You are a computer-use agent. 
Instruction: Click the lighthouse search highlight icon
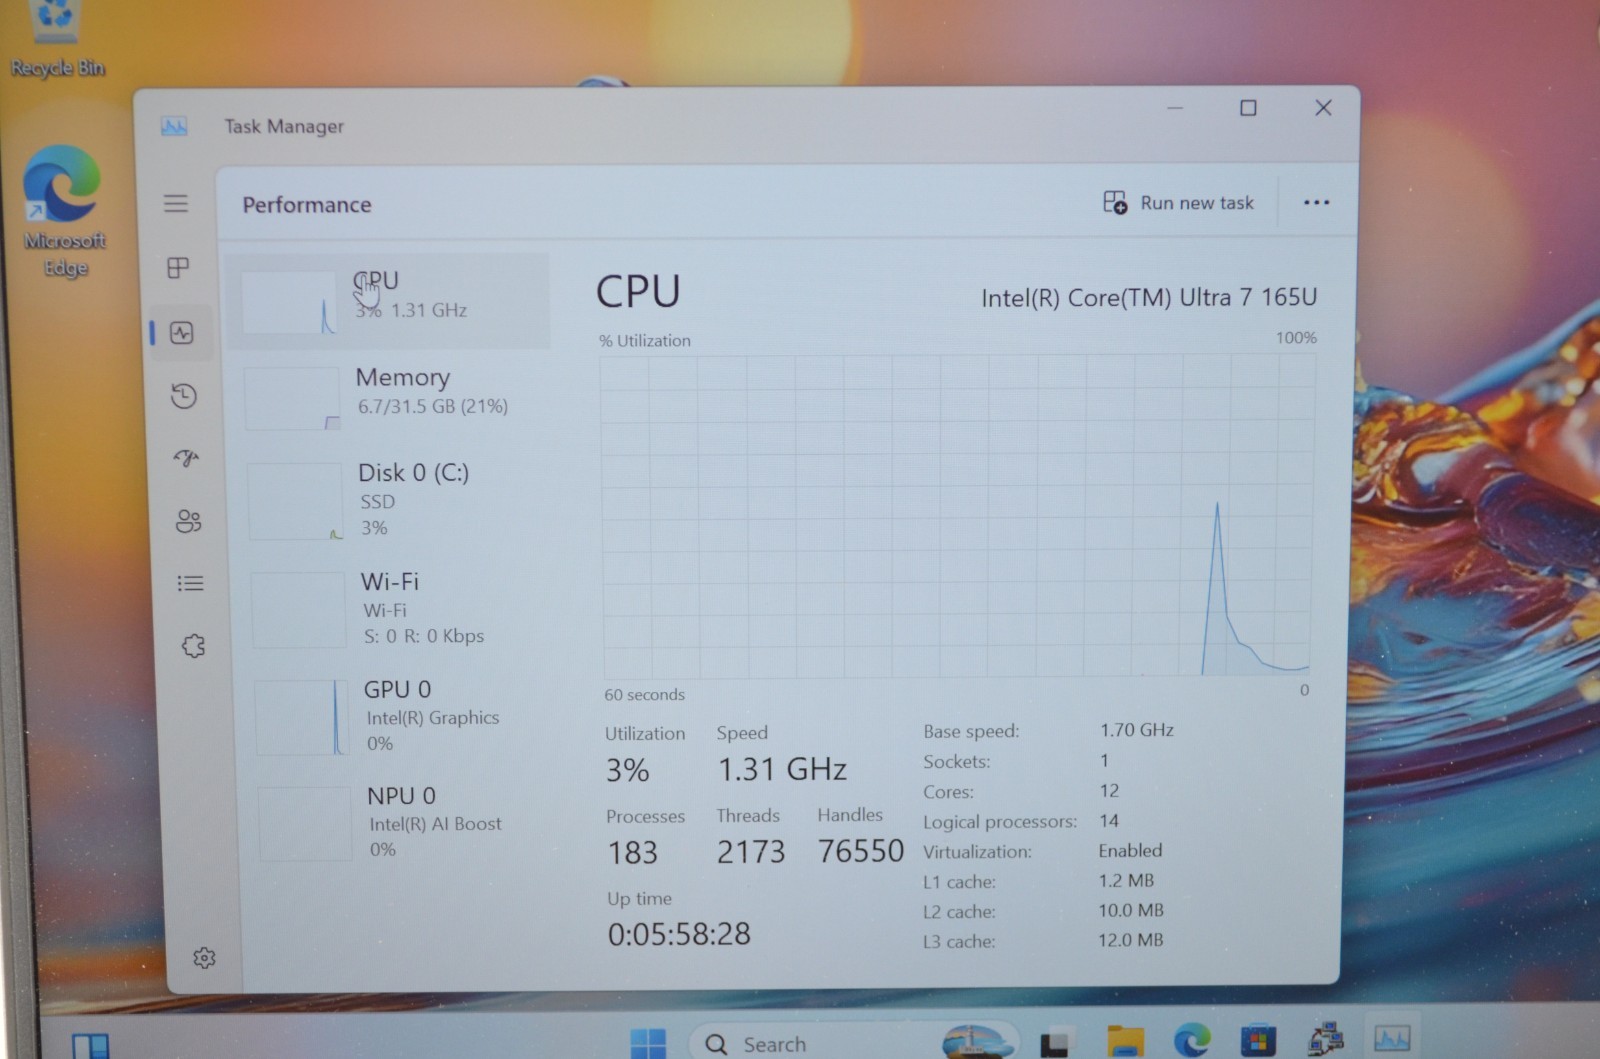977,1042
